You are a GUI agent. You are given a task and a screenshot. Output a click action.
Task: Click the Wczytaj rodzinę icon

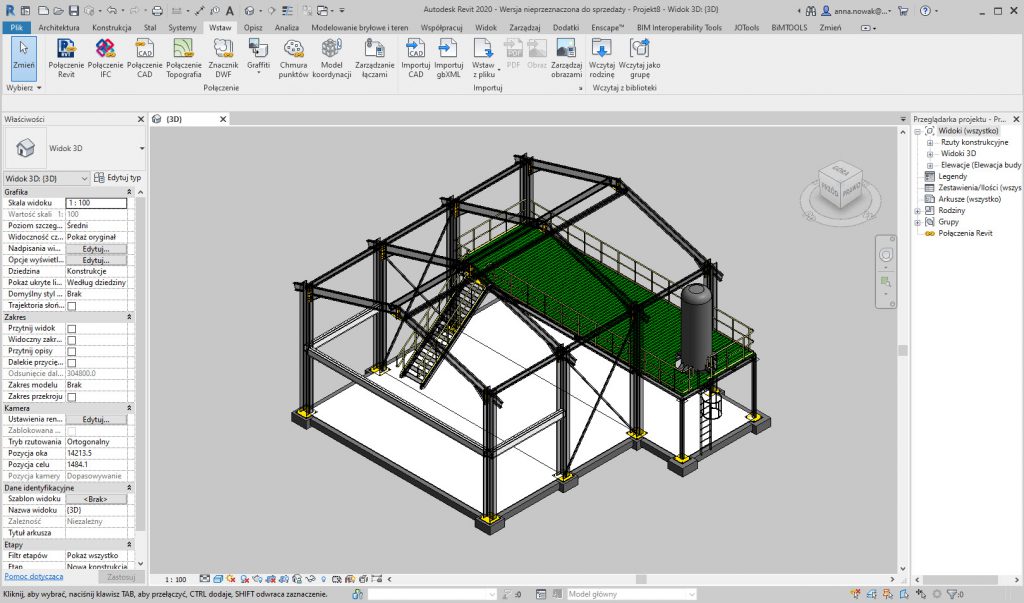[601, 50]
